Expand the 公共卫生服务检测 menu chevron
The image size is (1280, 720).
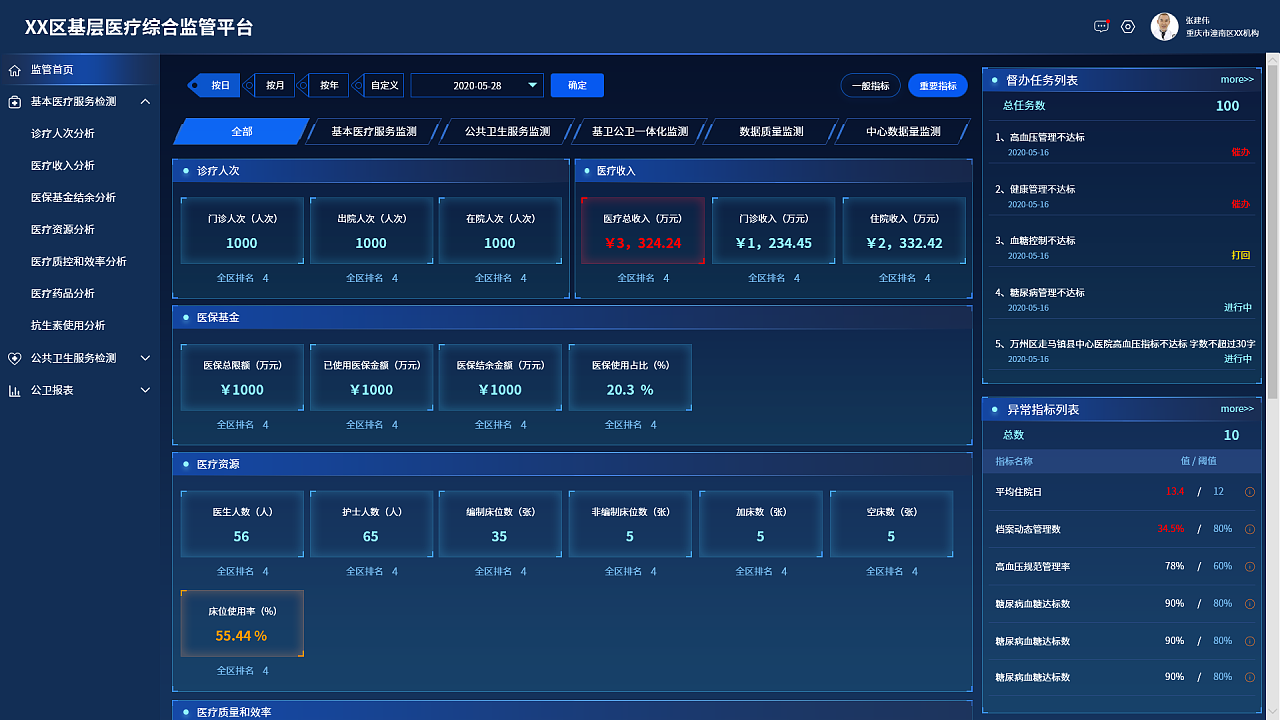145,358
